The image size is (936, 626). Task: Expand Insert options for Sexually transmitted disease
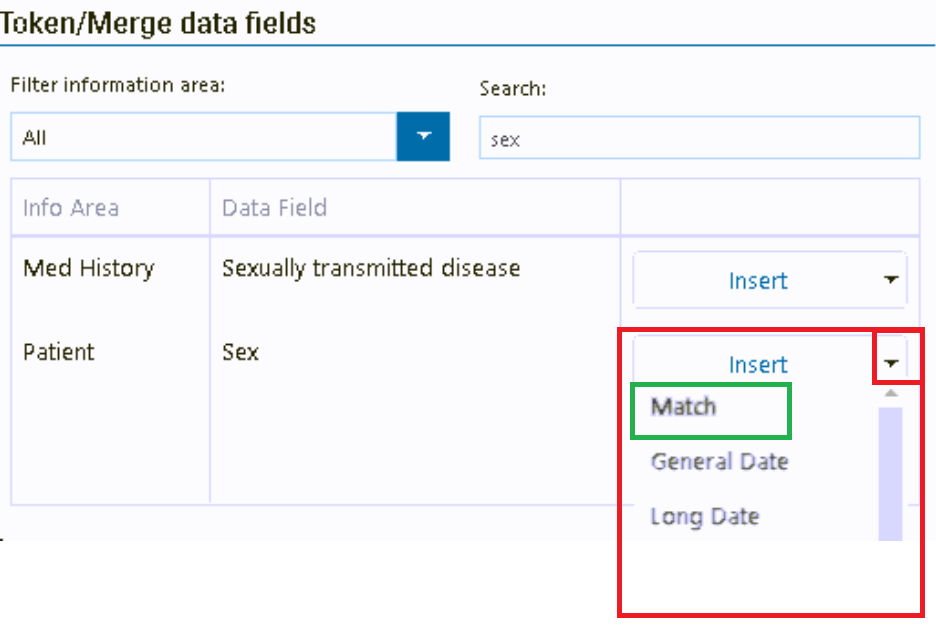[x=891, y=281]
